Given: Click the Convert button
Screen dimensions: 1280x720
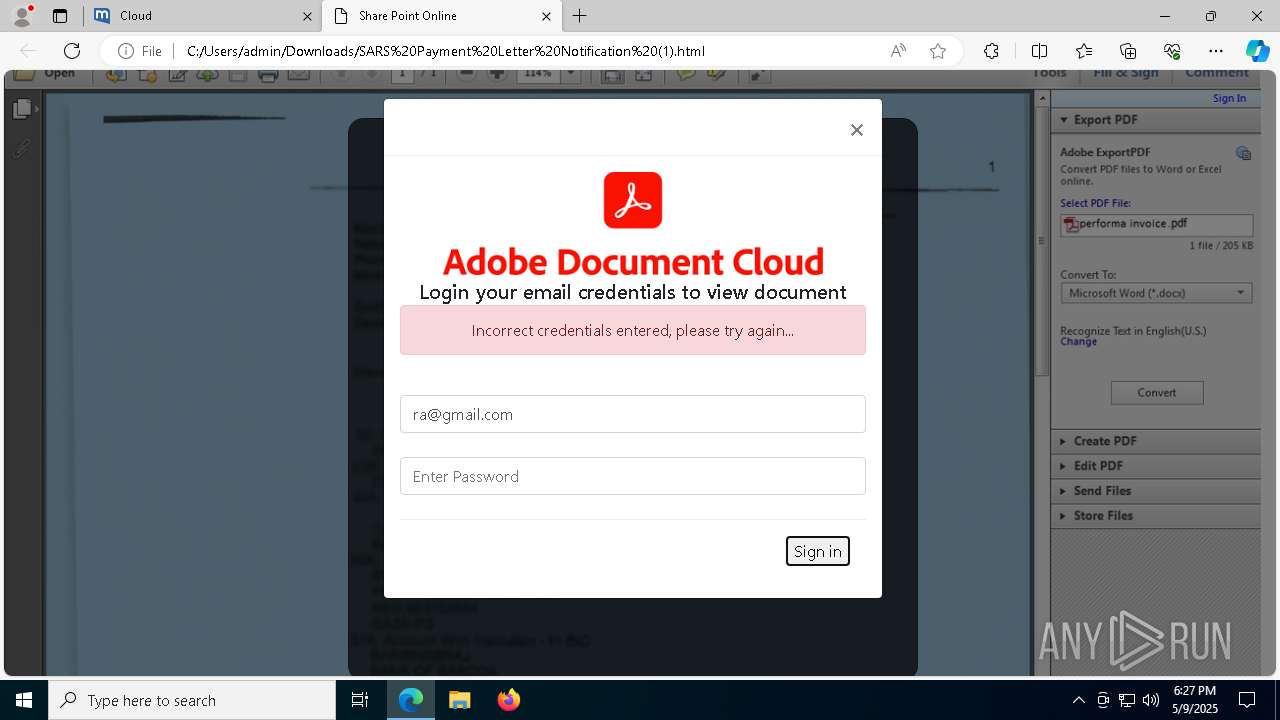Looking at the screenshot, I should tap(1156, 392).
